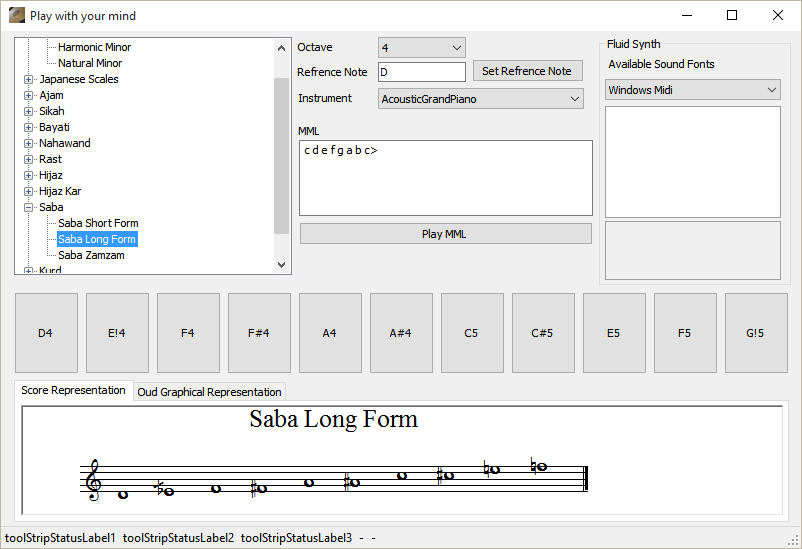Maximize the Play with your mind window
802x549 pixels.
coord(732,15)
